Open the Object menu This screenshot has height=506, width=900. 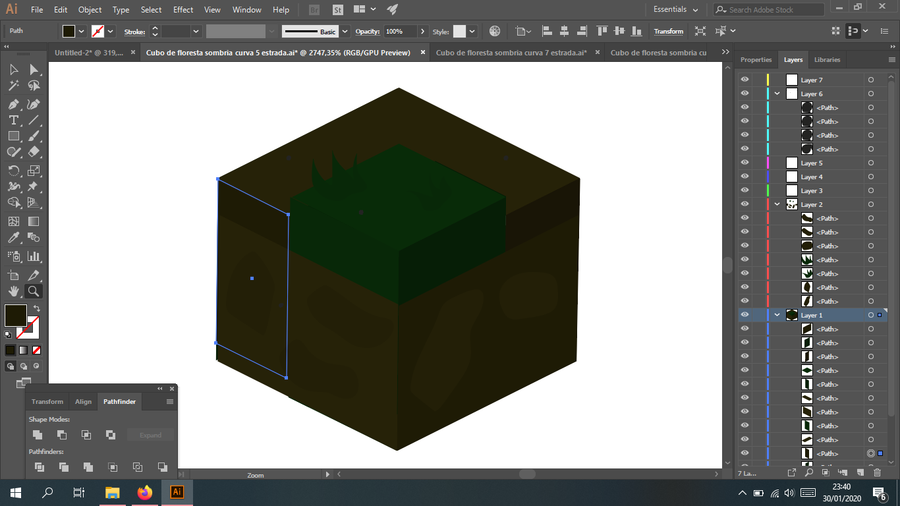tap(90, 10)
